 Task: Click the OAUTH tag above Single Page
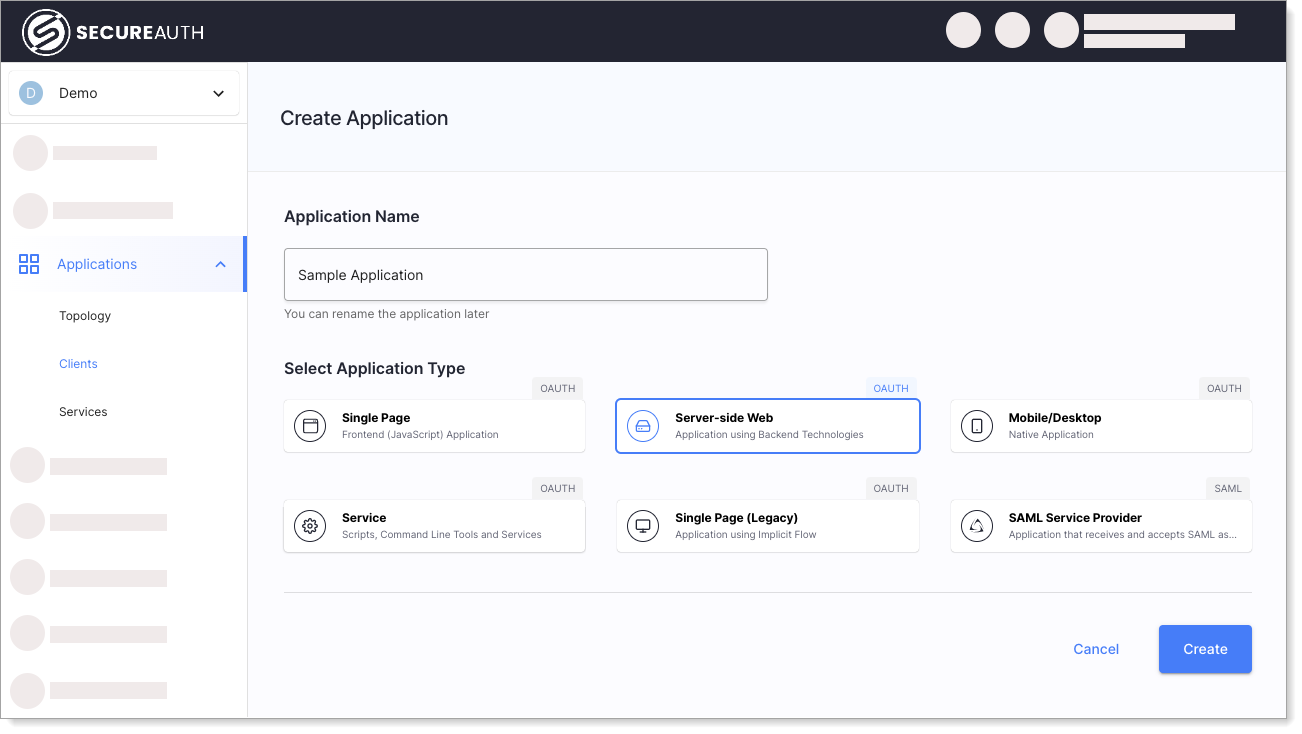point(557,389)
